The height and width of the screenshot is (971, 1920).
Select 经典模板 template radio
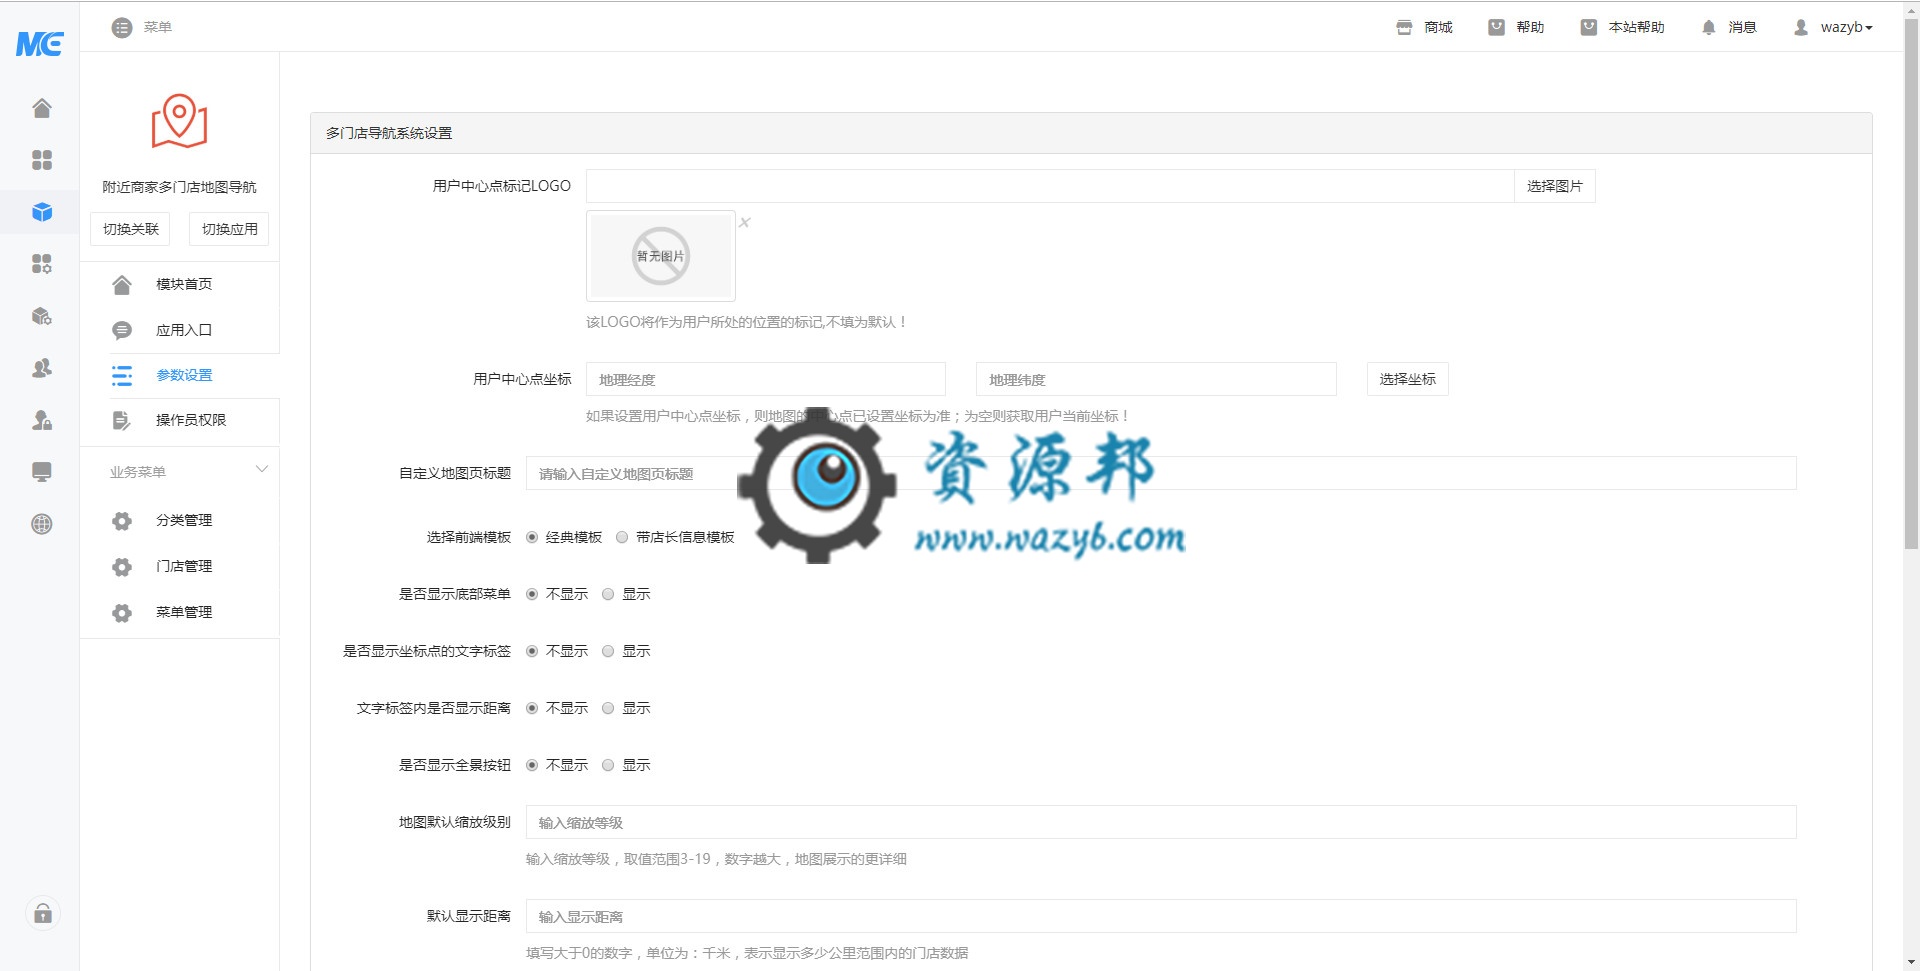[x=532, y=538]
